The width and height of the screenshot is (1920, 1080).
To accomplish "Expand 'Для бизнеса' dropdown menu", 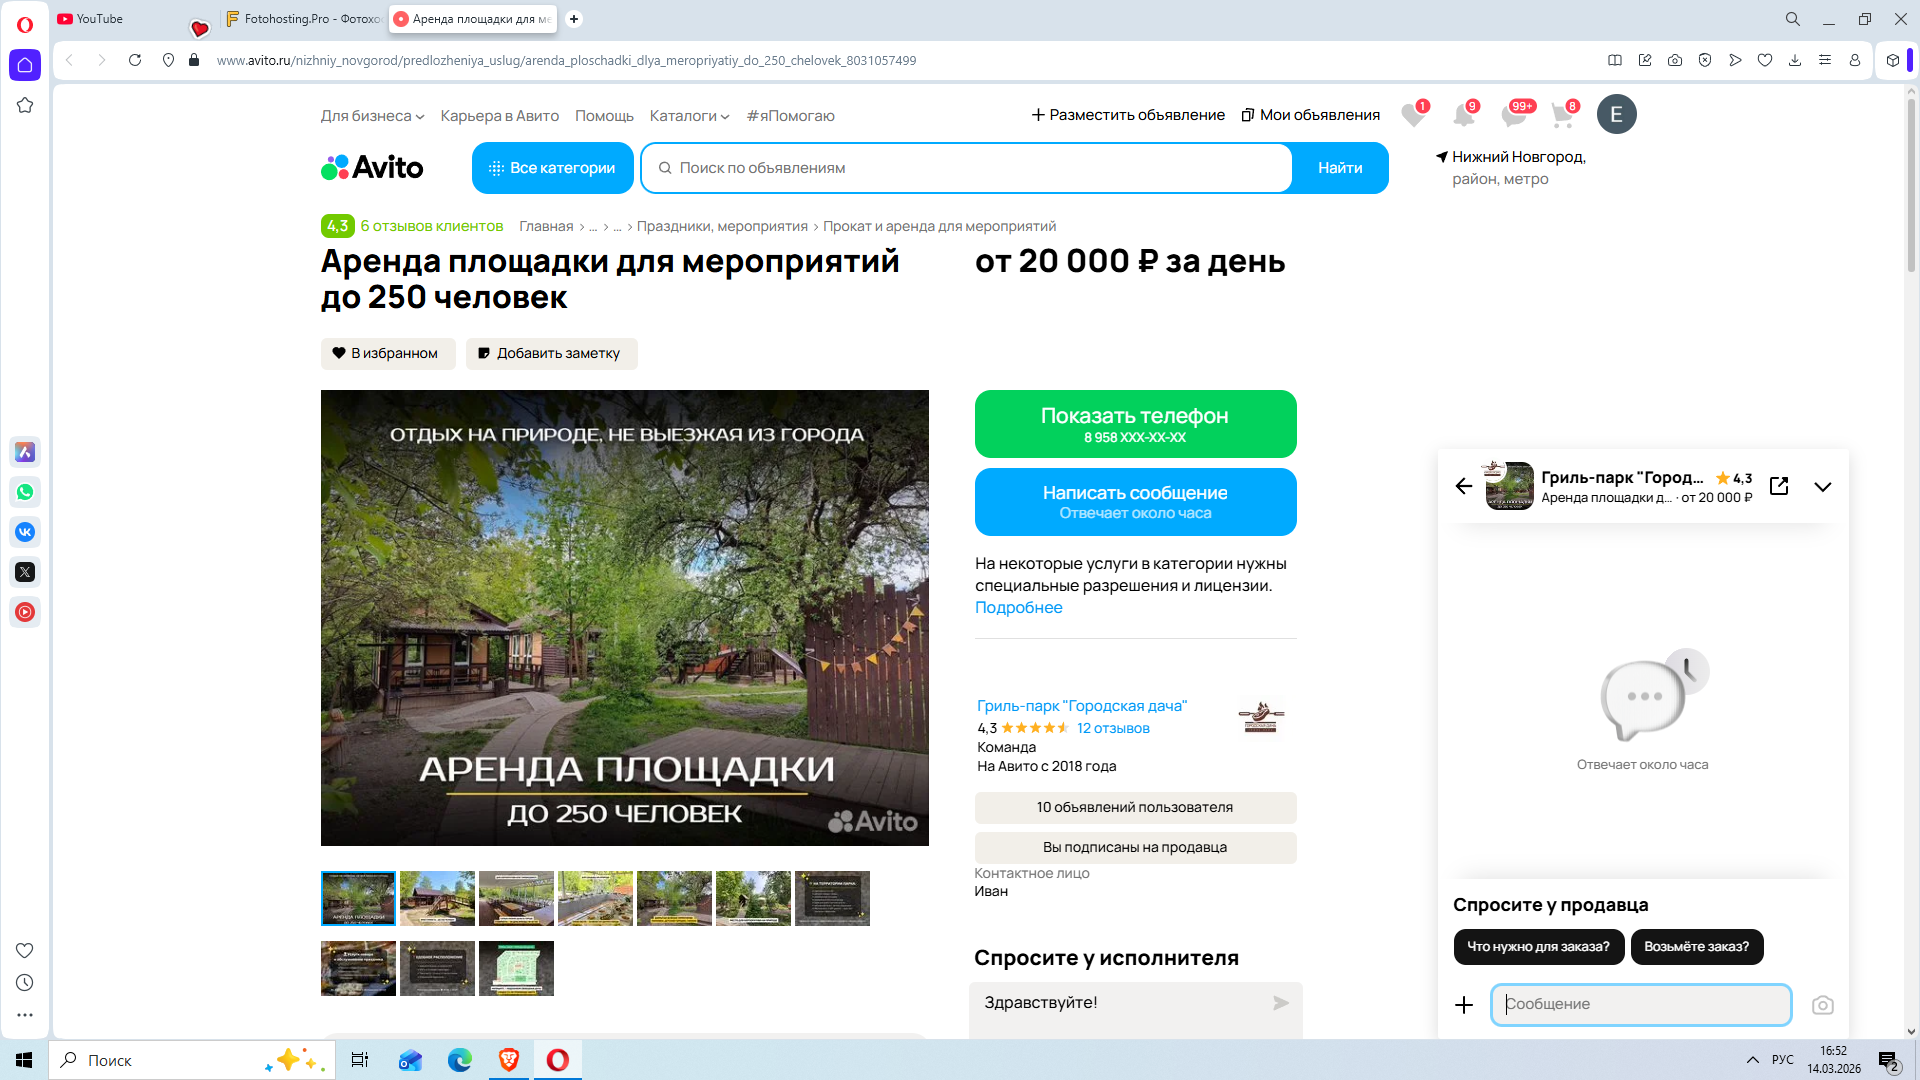I will tap(372, 116).
